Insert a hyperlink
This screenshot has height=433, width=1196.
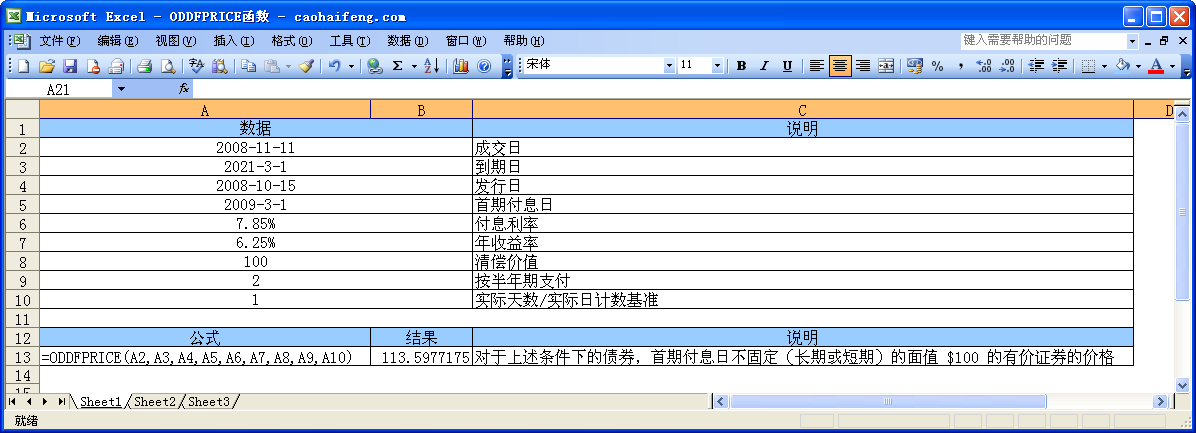pyautogui.click(x=374, y=66)
